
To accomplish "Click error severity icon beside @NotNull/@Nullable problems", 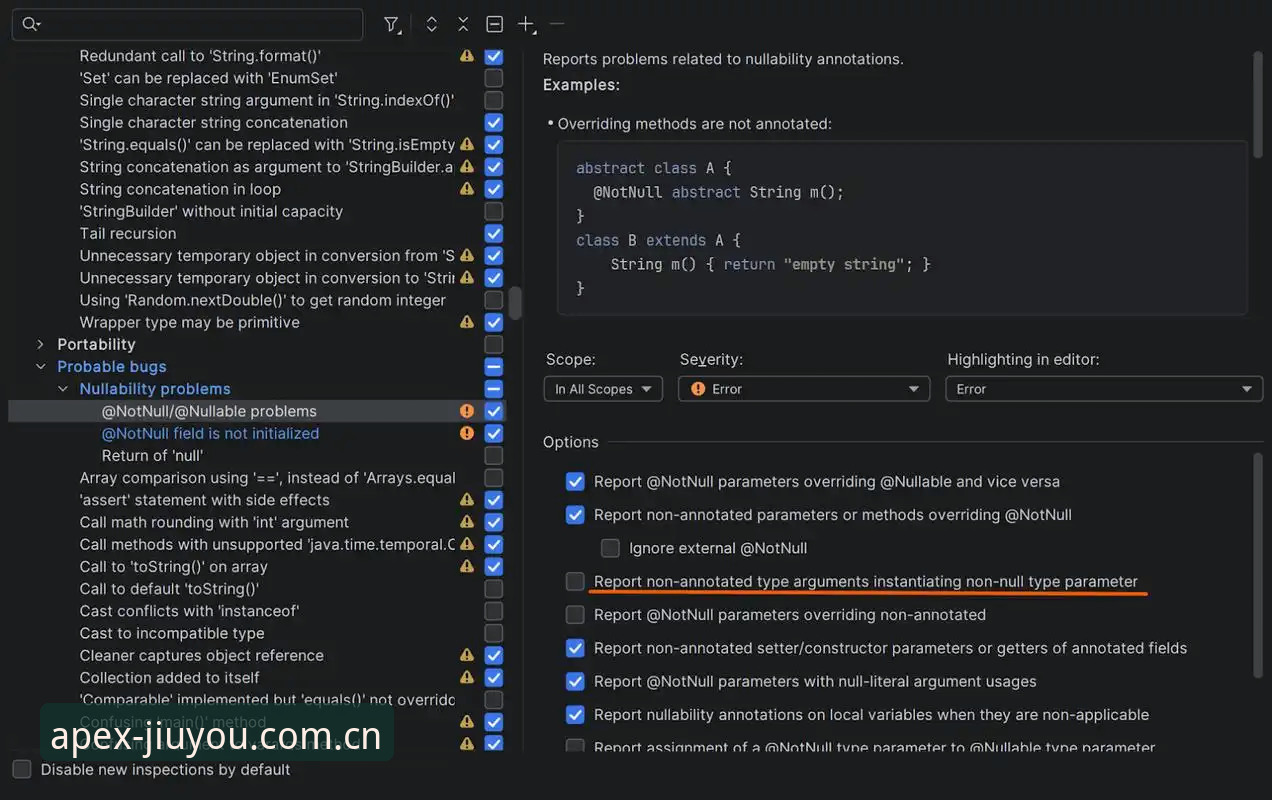I will click(467, 411).
